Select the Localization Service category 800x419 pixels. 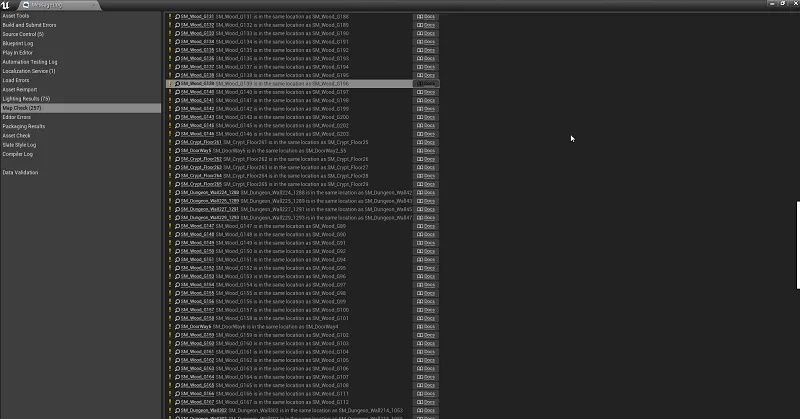coord(29,71)
